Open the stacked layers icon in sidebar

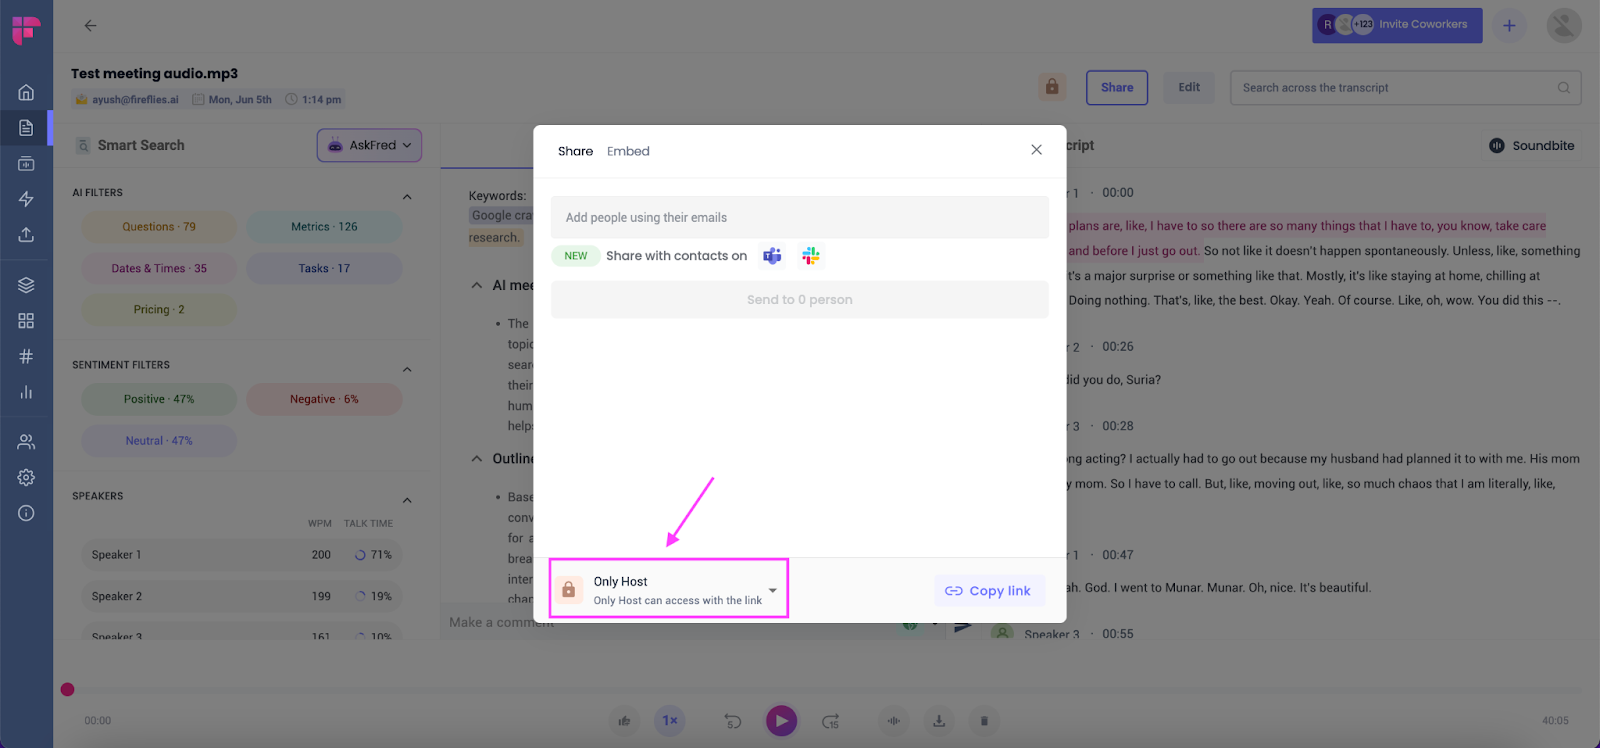(26, 285)
